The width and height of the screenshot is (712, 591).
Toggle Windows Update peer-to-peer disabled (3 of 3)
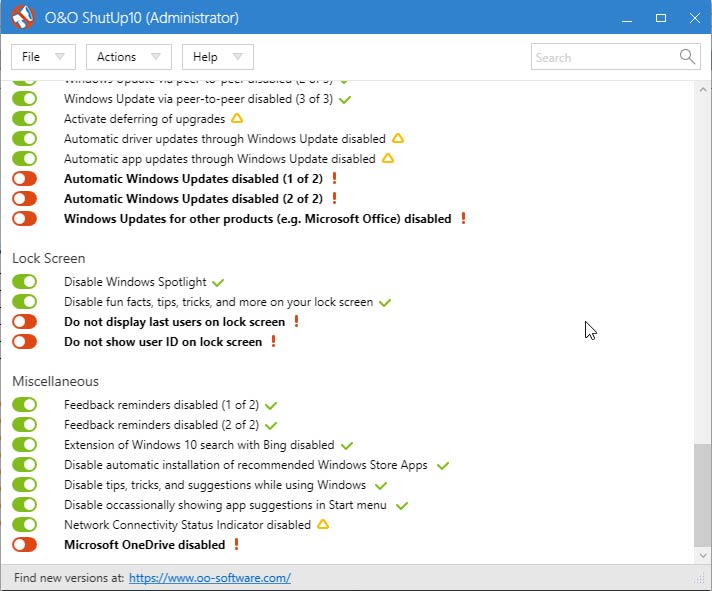tap(25, 98)
